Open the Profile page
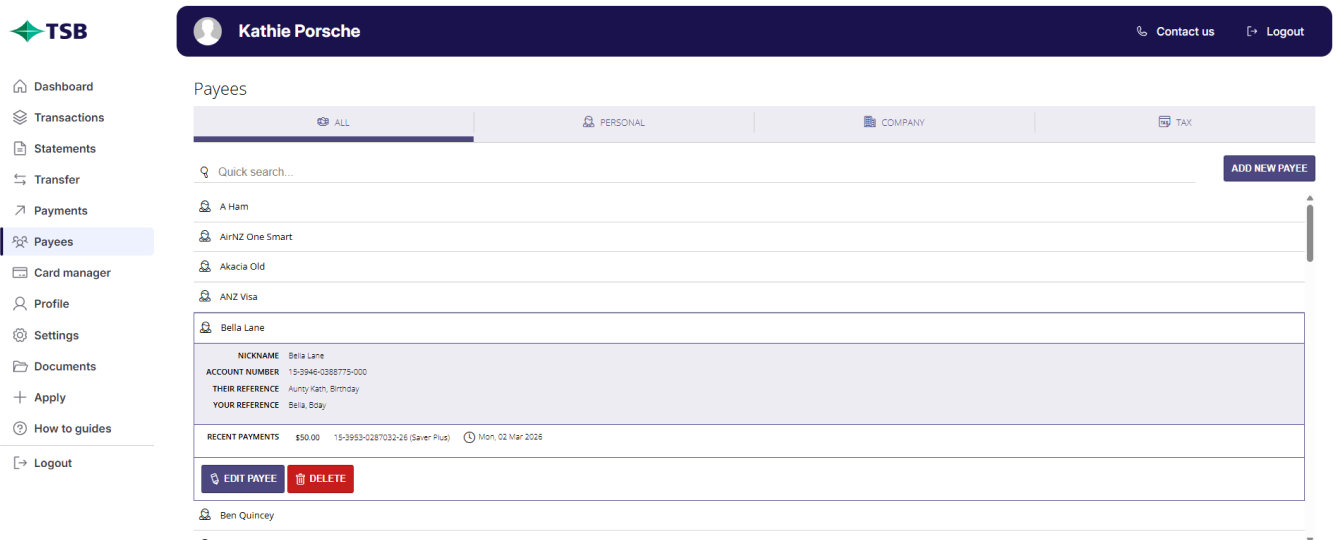The width and height of the screenshot is (1337, 540). 78,304
